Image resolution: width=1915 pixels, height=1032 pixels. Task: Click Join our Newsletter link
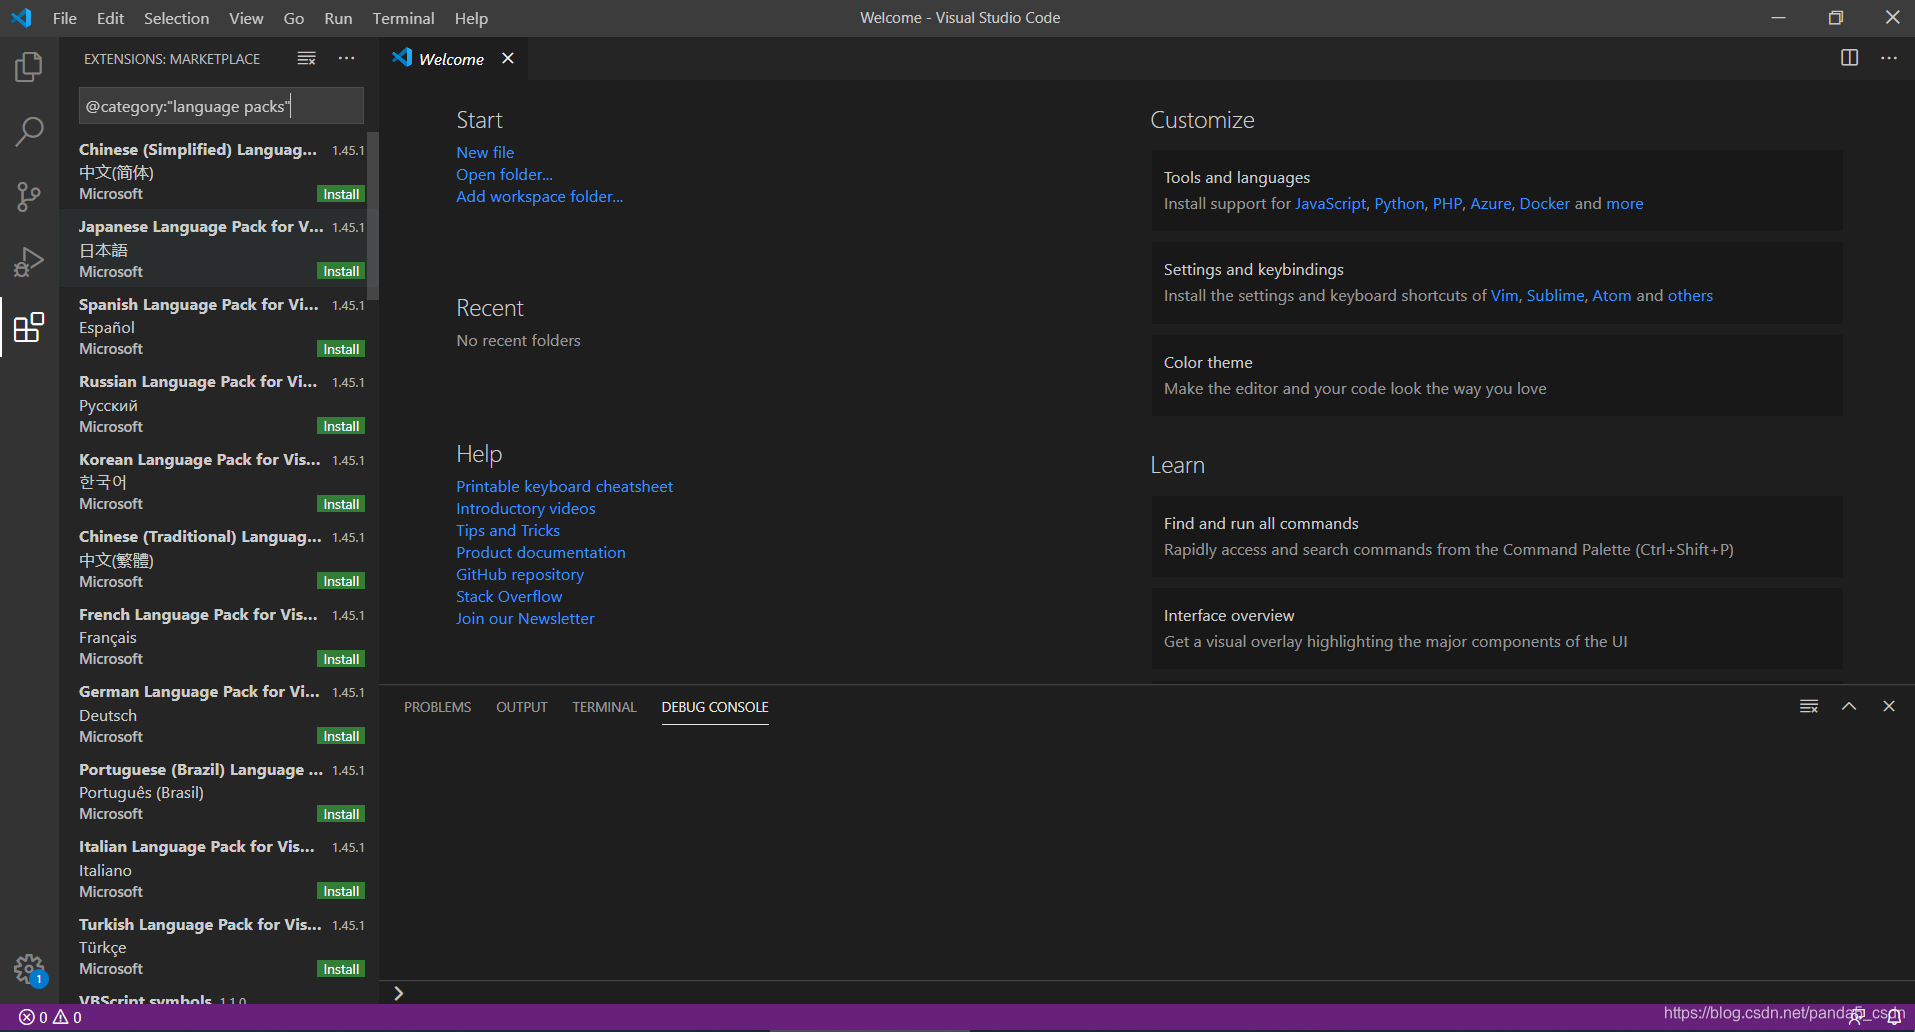point(525,618)
